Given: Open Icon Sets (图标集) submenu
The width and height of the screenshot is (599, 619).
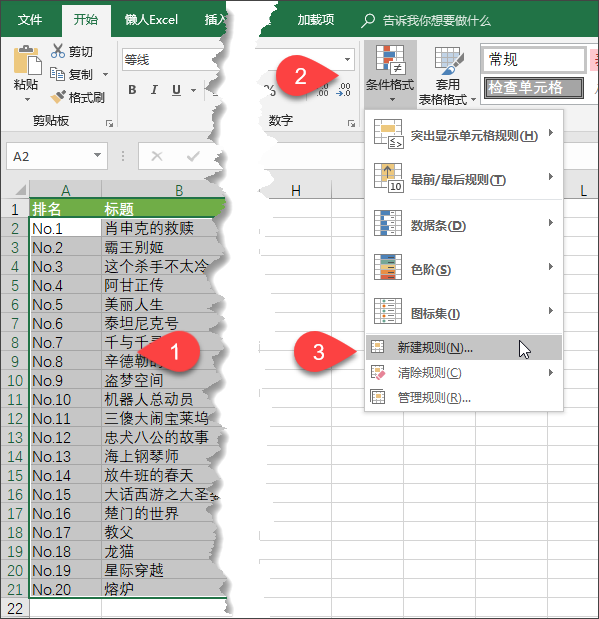Looking at the screenshot, I should pos(464,311).
